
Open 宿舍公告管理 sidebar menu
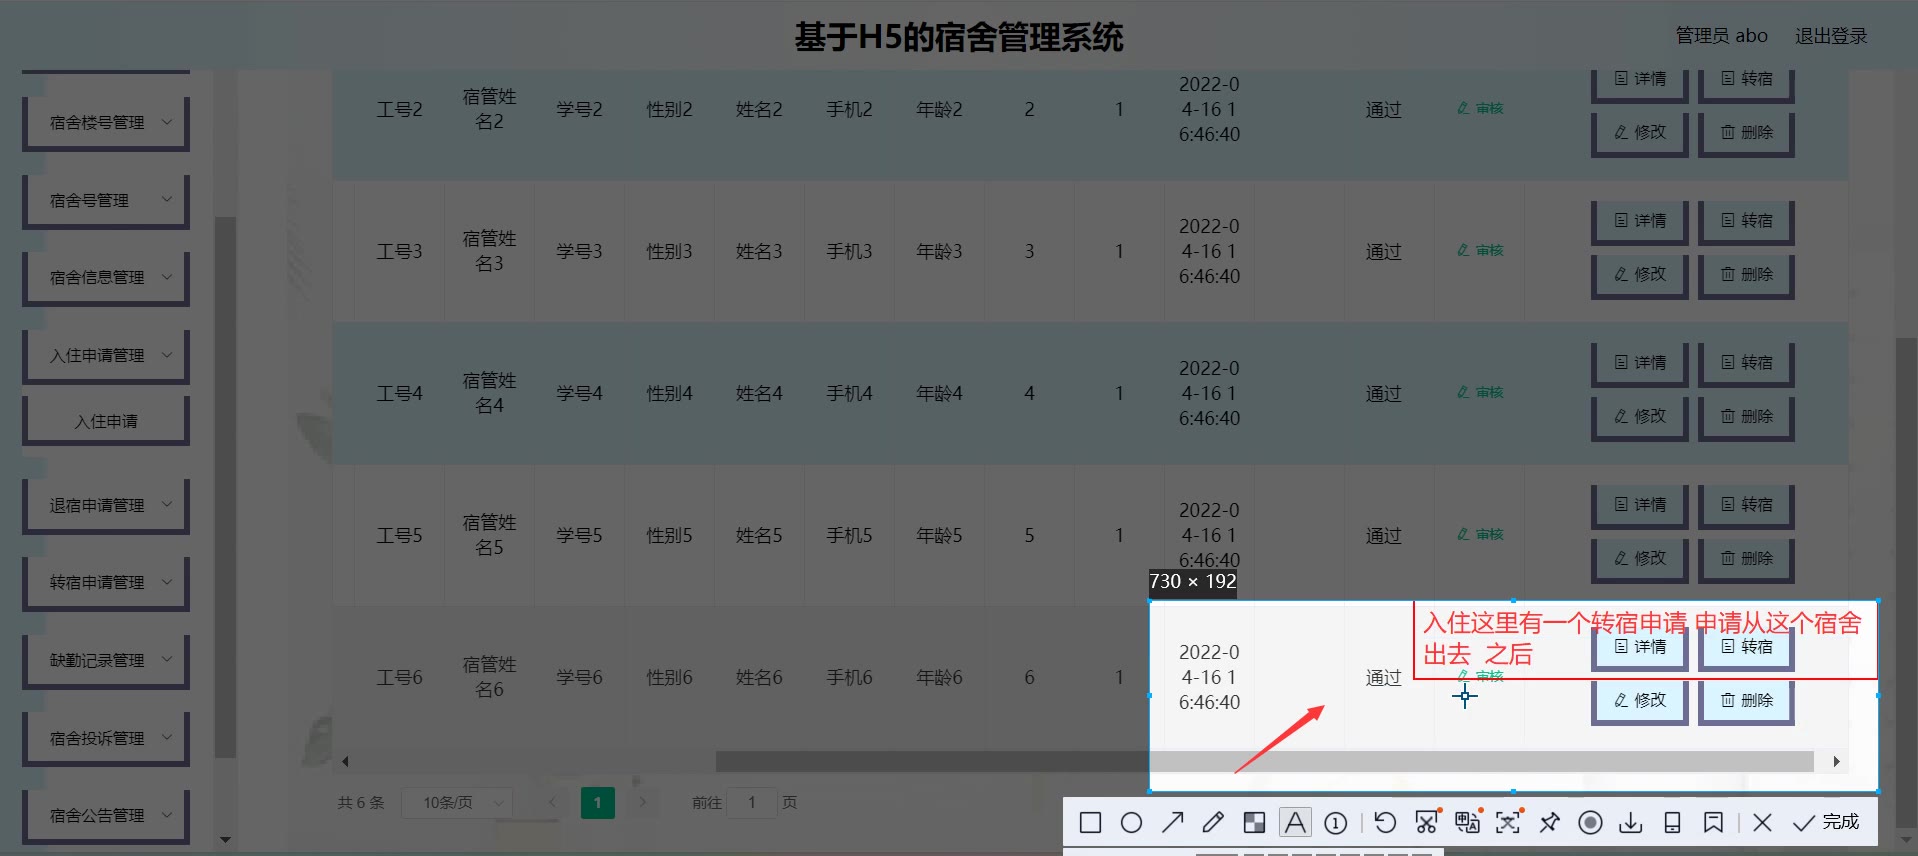(x=106, y=815)
